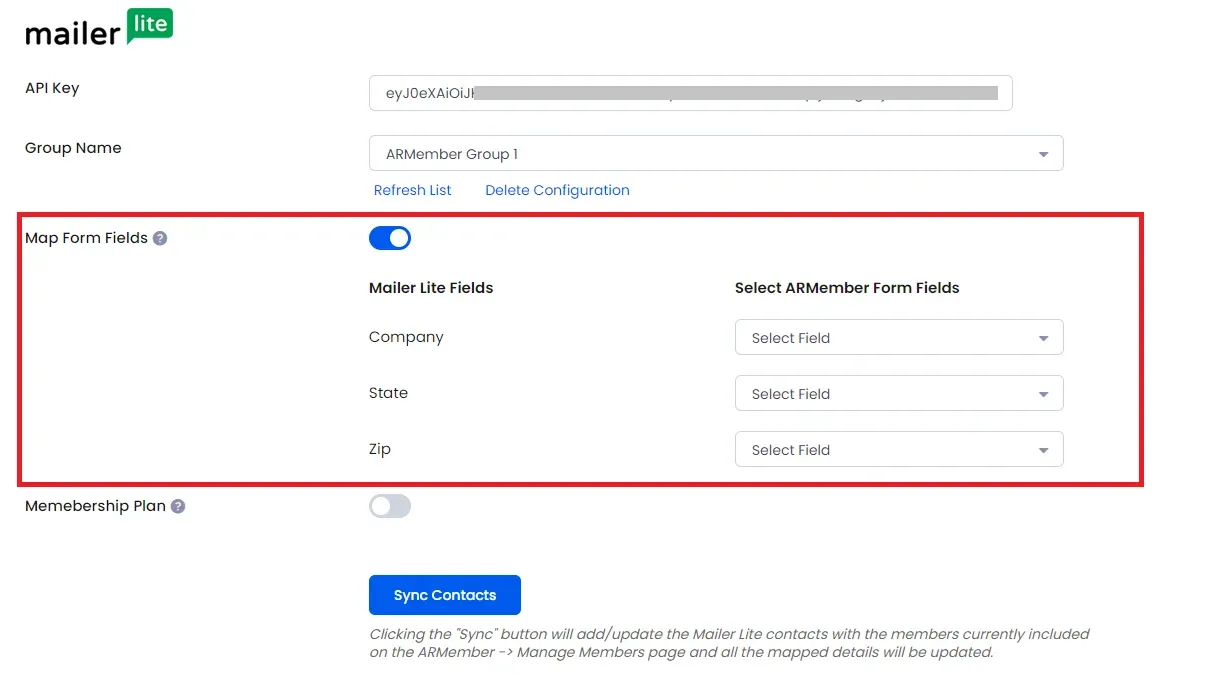Click the Sync Contacts button

coord(445,595)
